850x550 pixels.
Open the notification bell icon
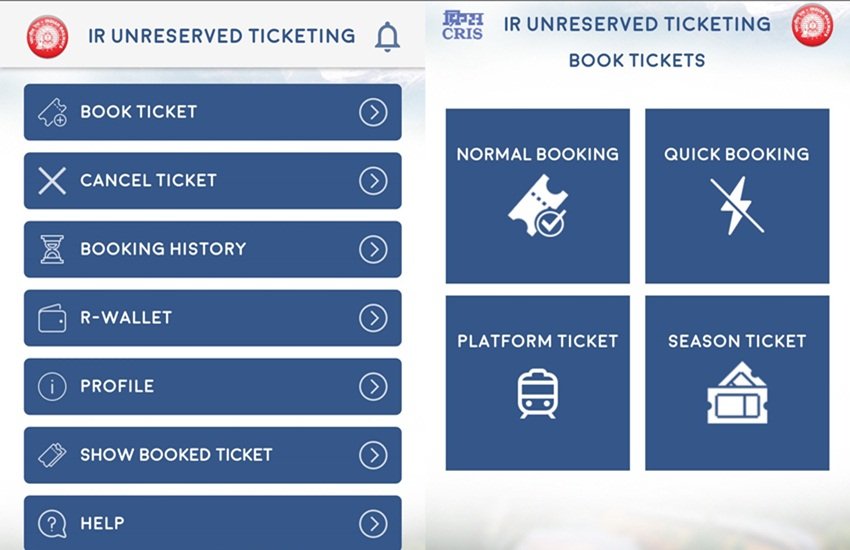(387, 37)
